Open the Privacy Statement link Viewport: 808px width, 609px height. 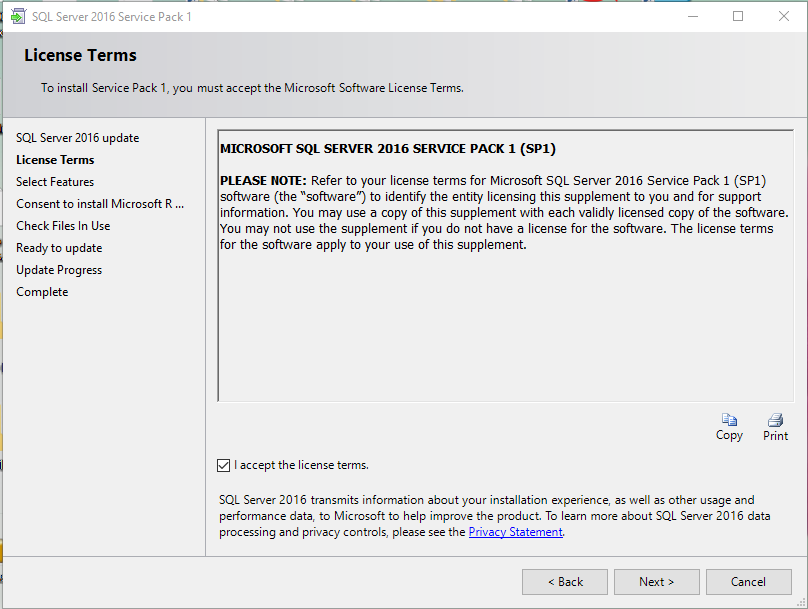(x=515, y=531)
